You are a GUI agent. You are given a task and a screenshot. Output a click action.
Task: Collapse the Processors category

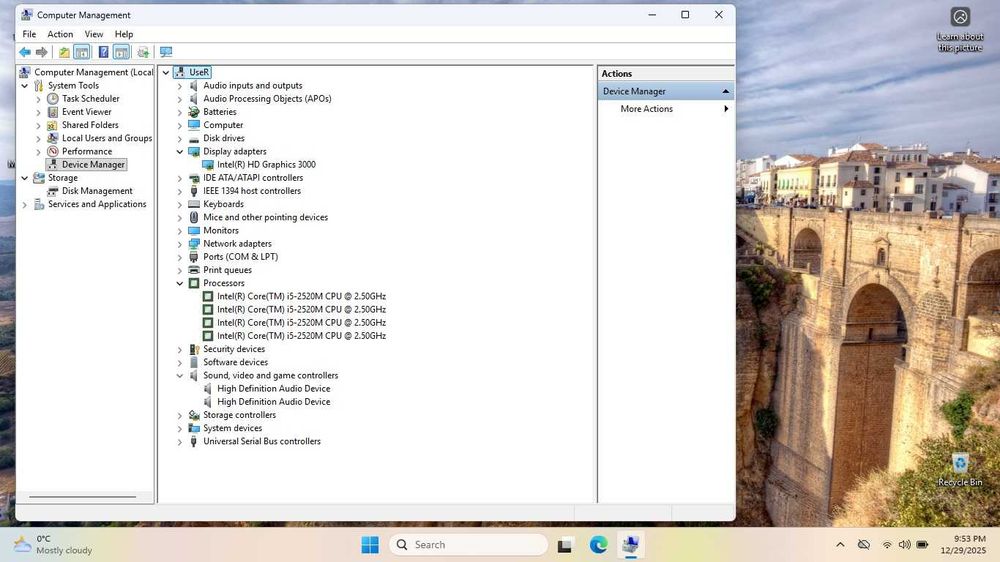180,283
